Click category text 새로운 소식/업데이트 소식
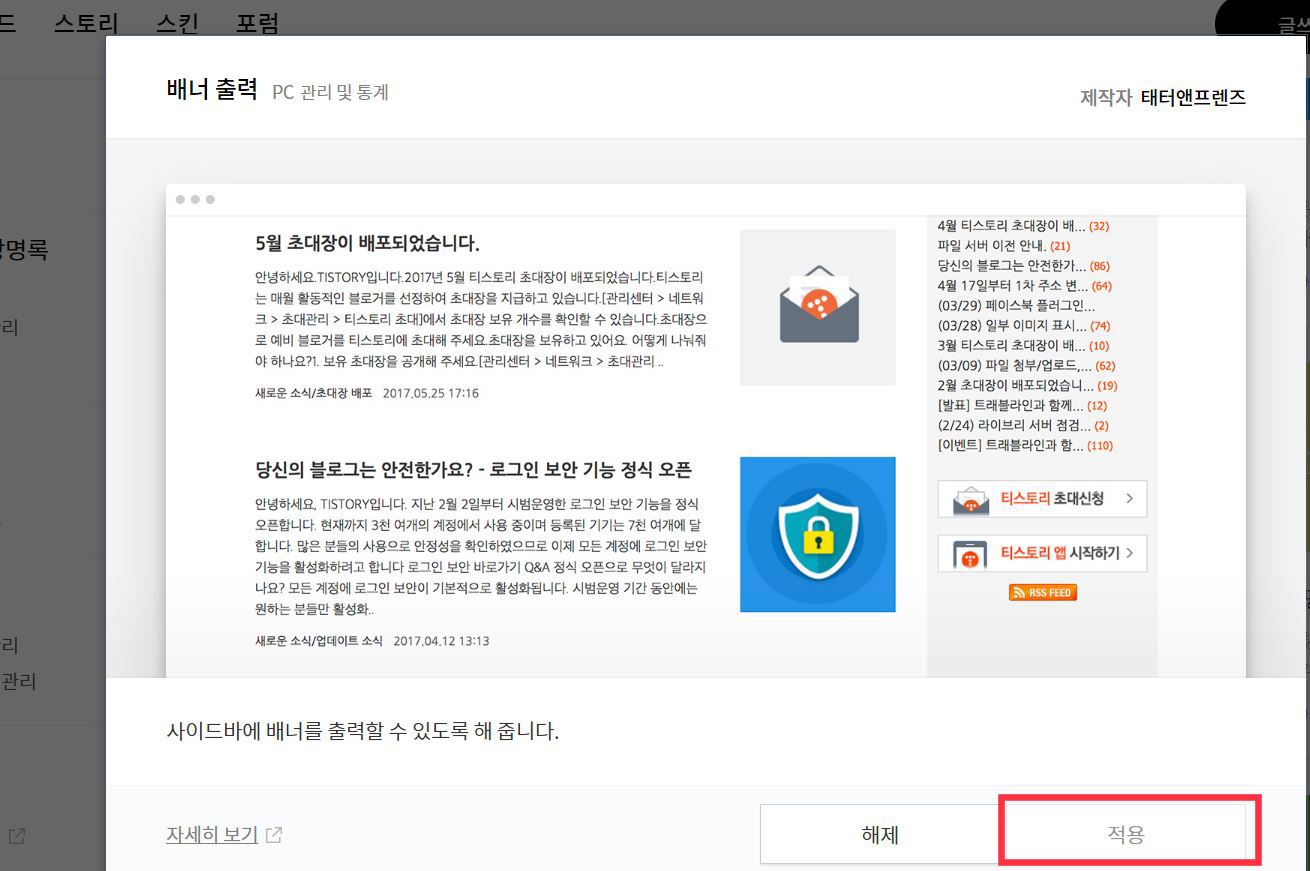The height and width of the screenshot is (871, 1310). (319, 641)
